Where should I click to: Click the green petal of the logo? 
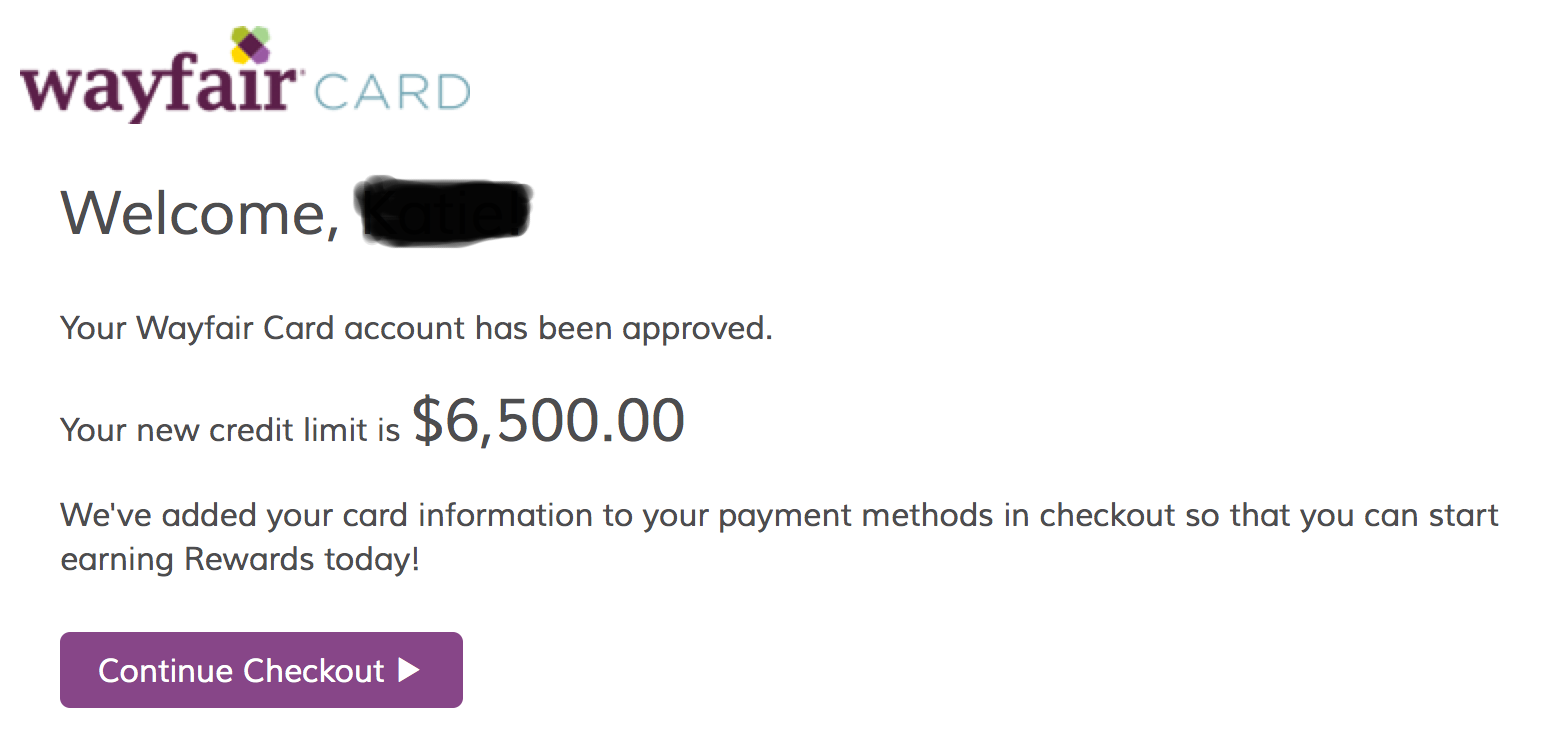(x=263, y=34)
